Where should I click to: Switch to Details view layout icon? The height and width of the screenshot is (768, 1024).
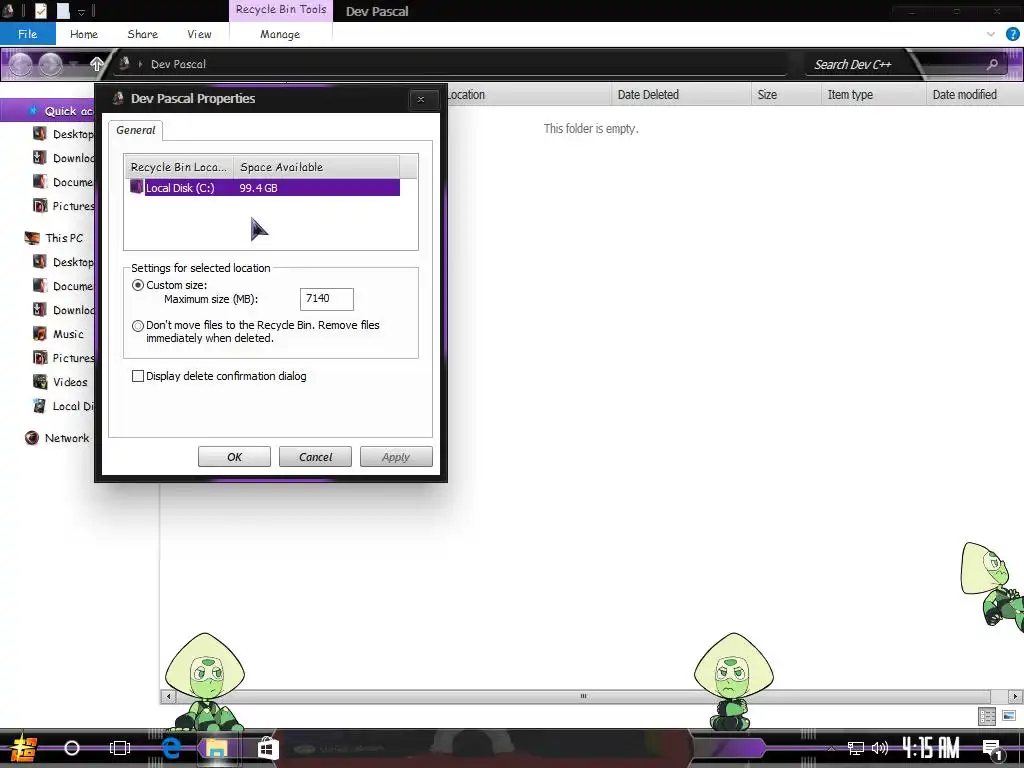coord(987,716)
